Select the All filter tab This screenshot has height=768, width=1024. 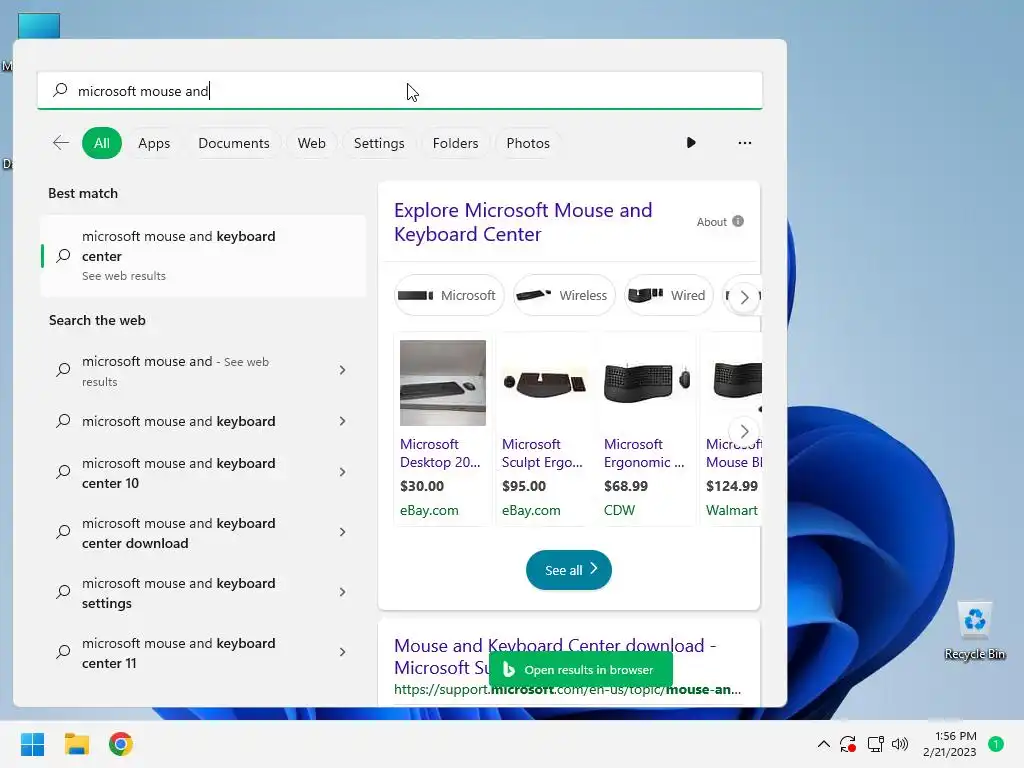102,143
